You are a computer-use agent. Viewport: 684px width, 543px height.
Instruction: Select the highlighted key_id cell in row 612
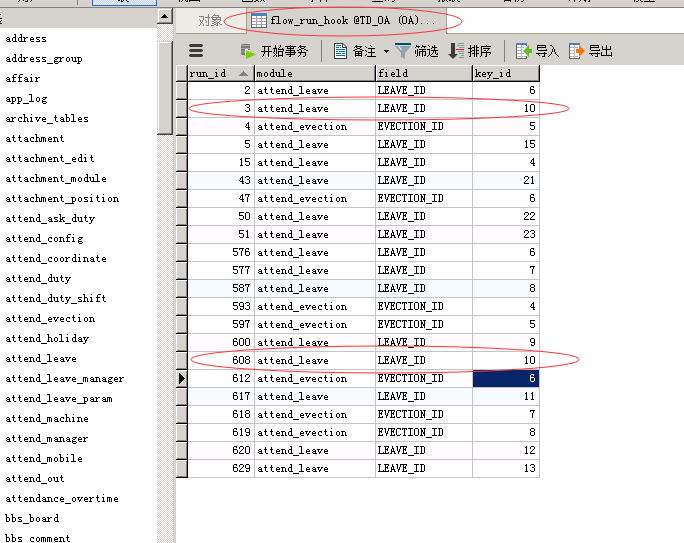505,379
